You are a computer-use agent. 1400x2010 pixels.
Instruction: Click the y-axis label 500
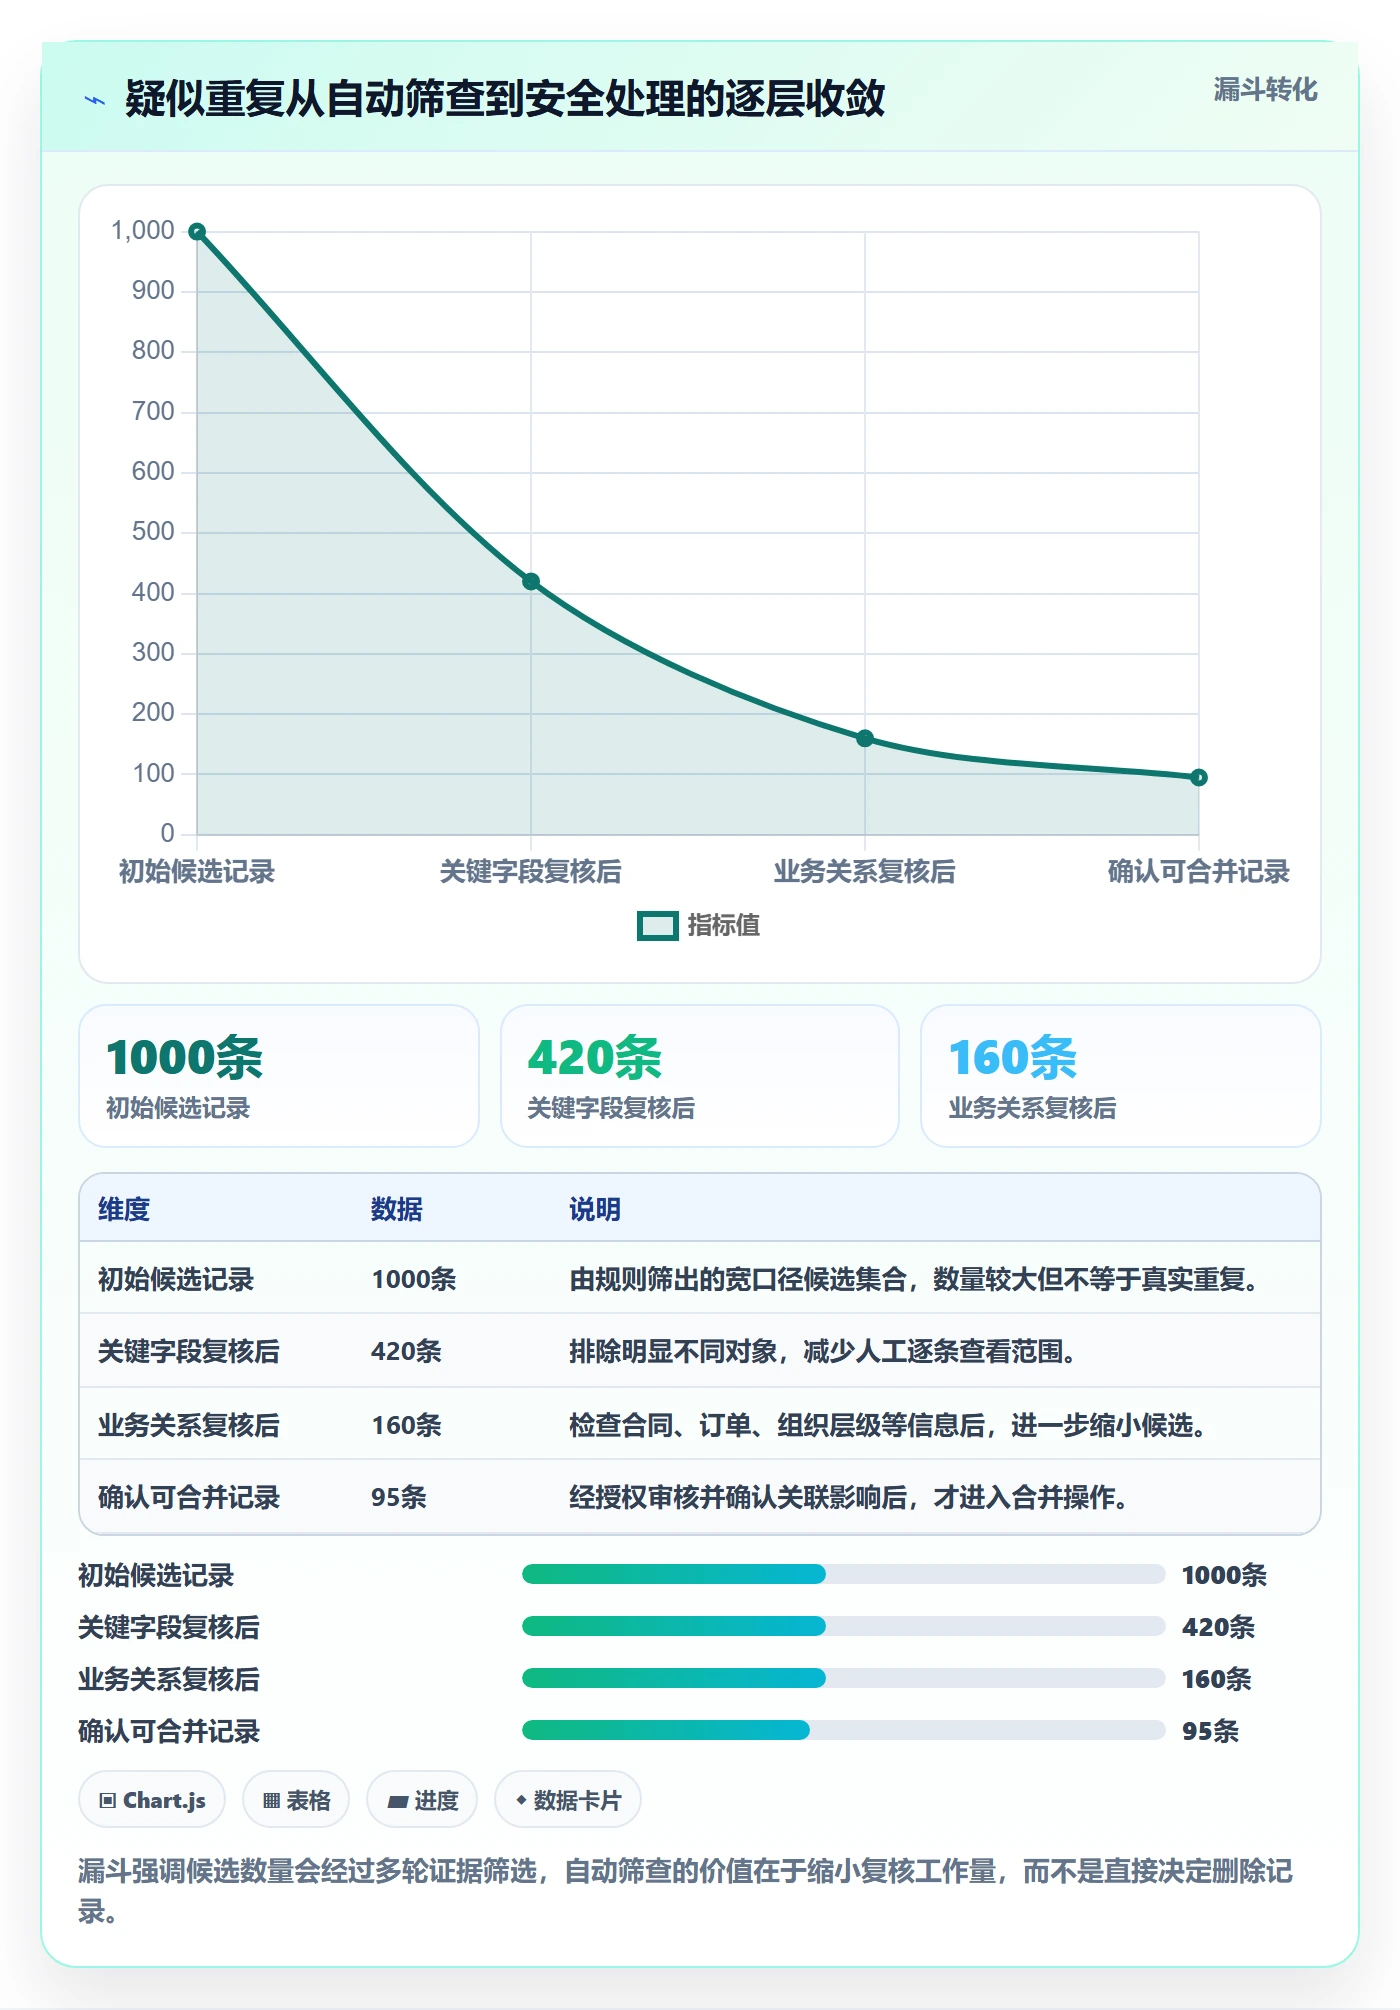(153, 532)
